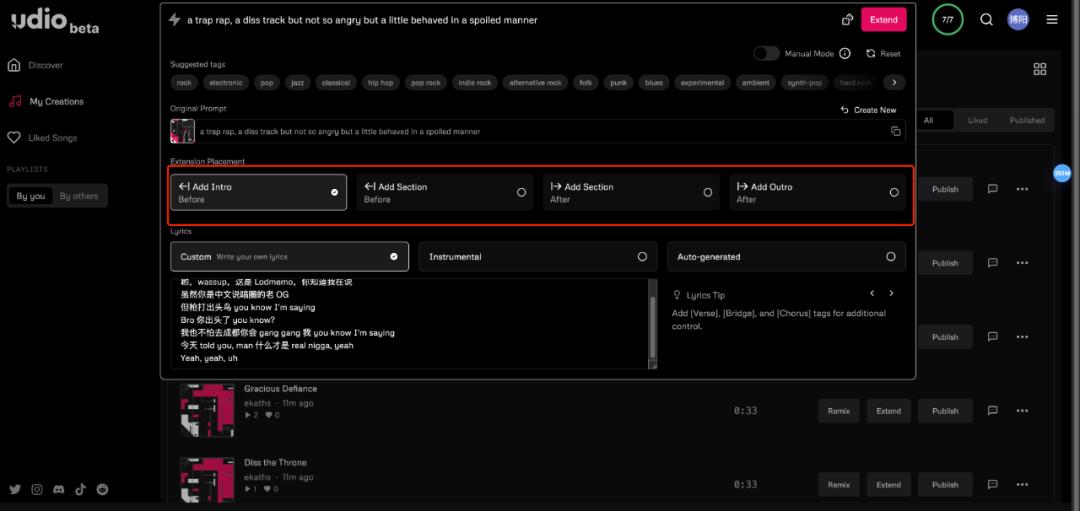
Task: Select Add Outro After placement
Action: pyautogui.click(x=818, y=192)
